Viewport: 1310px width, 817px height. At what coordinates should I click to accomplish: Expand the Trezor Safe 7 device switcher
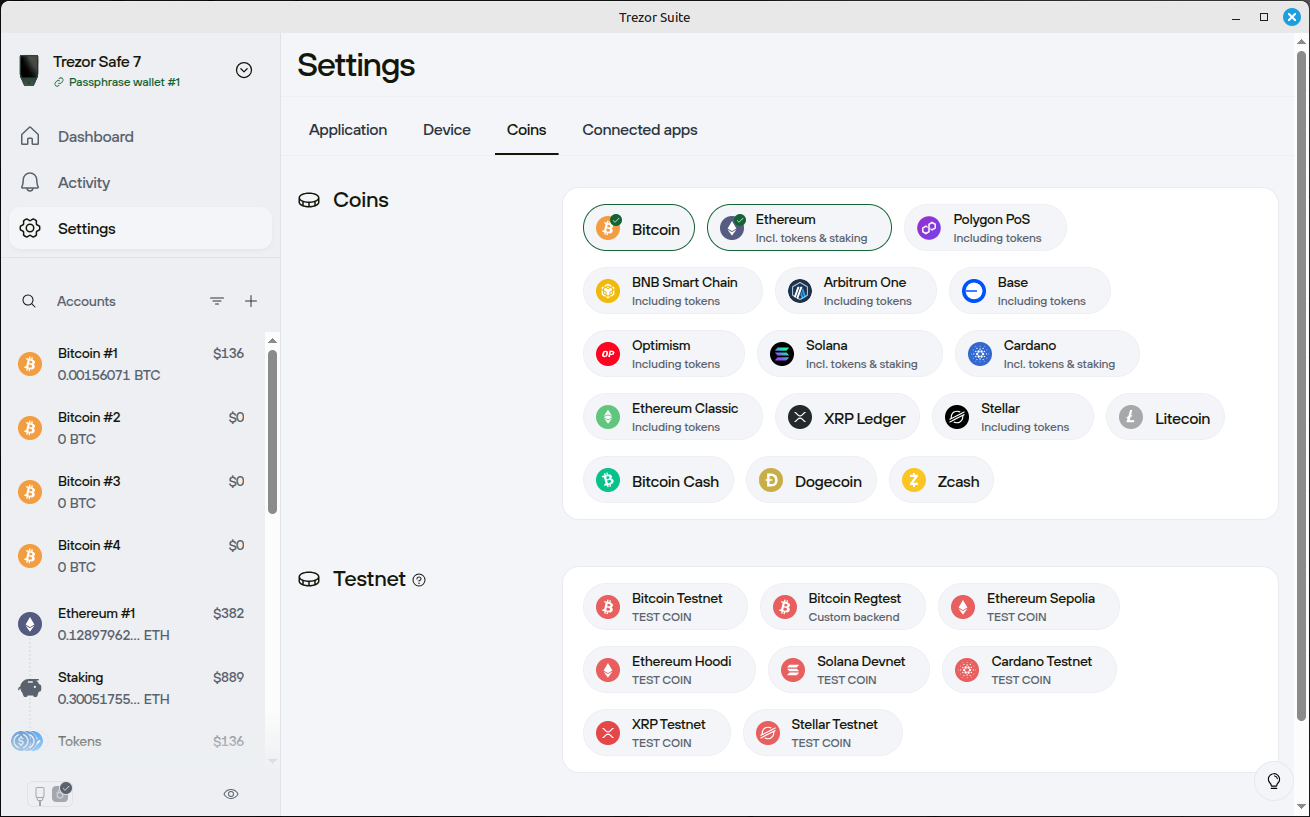point(244,70)
